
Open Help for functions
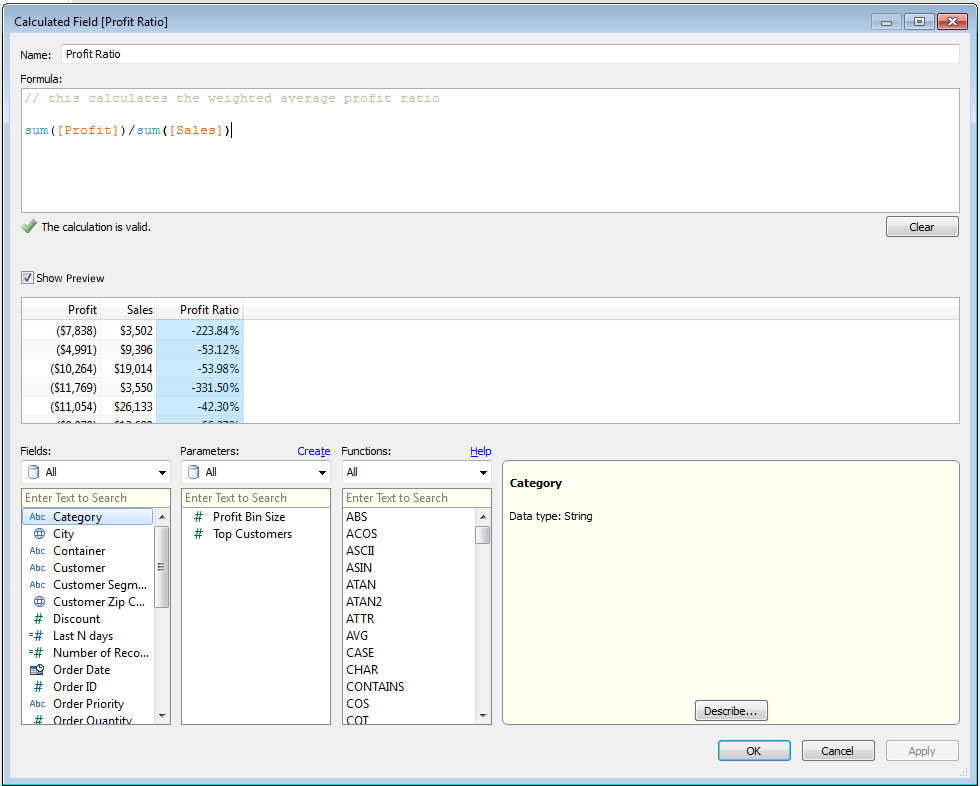(480, 451)
